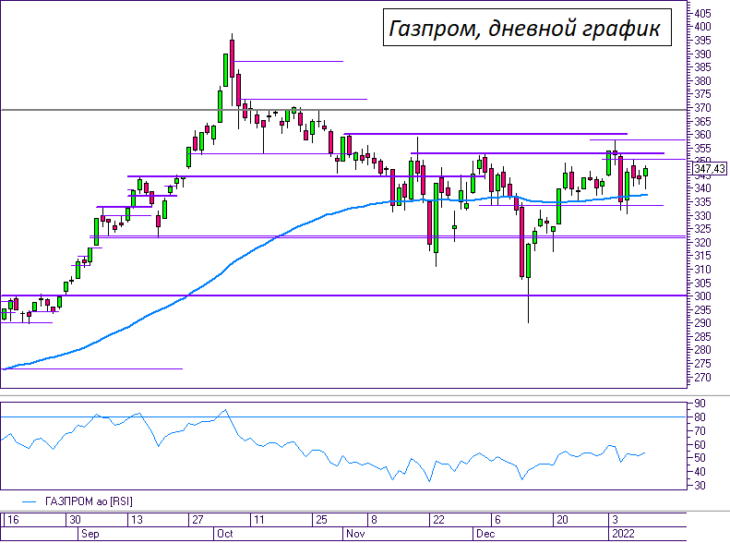Screen dimensions: 730x543
Task: Click the thick purple support line at 300
Action: pos(344,295)
